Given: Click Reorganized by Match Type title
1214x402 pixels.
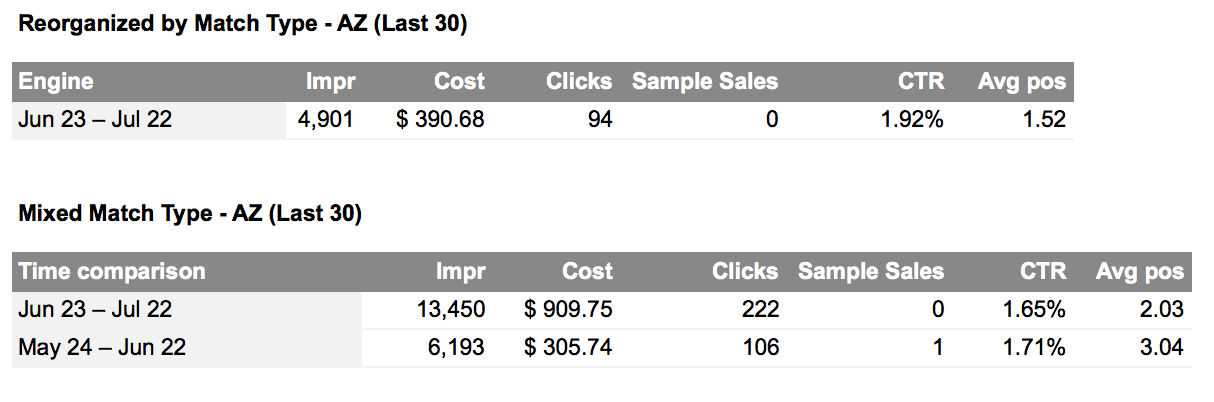Looking at the screenshot, I should click(x=243, y=26).
